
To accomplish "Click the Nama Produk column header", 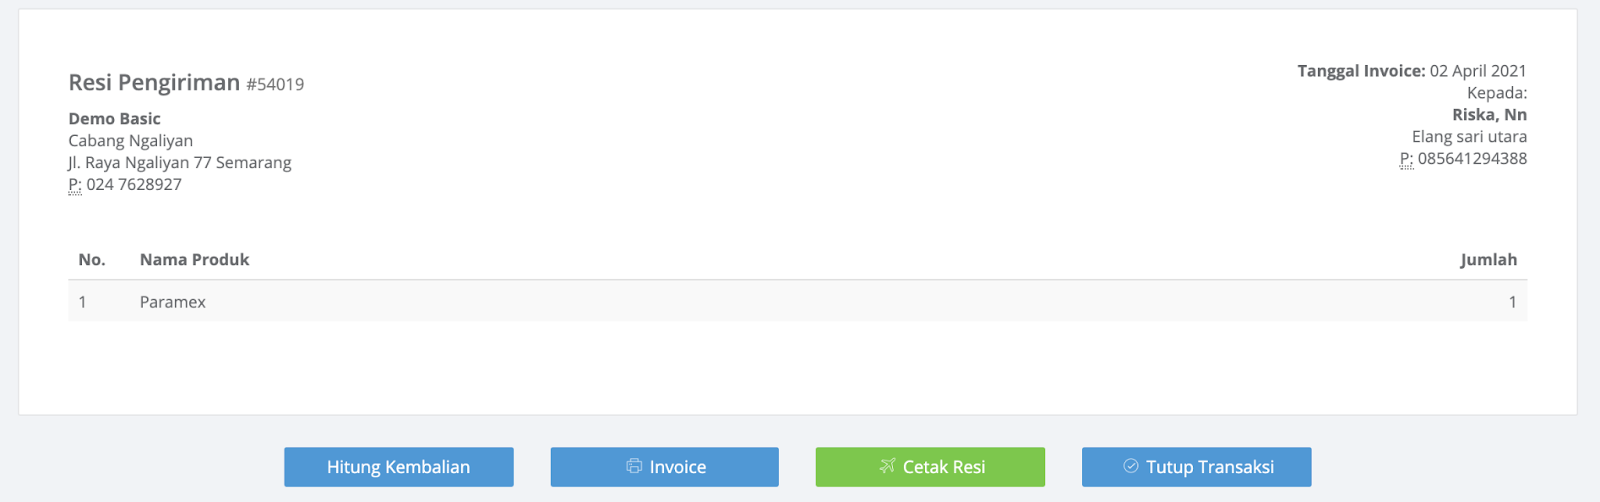I will 194,260.
